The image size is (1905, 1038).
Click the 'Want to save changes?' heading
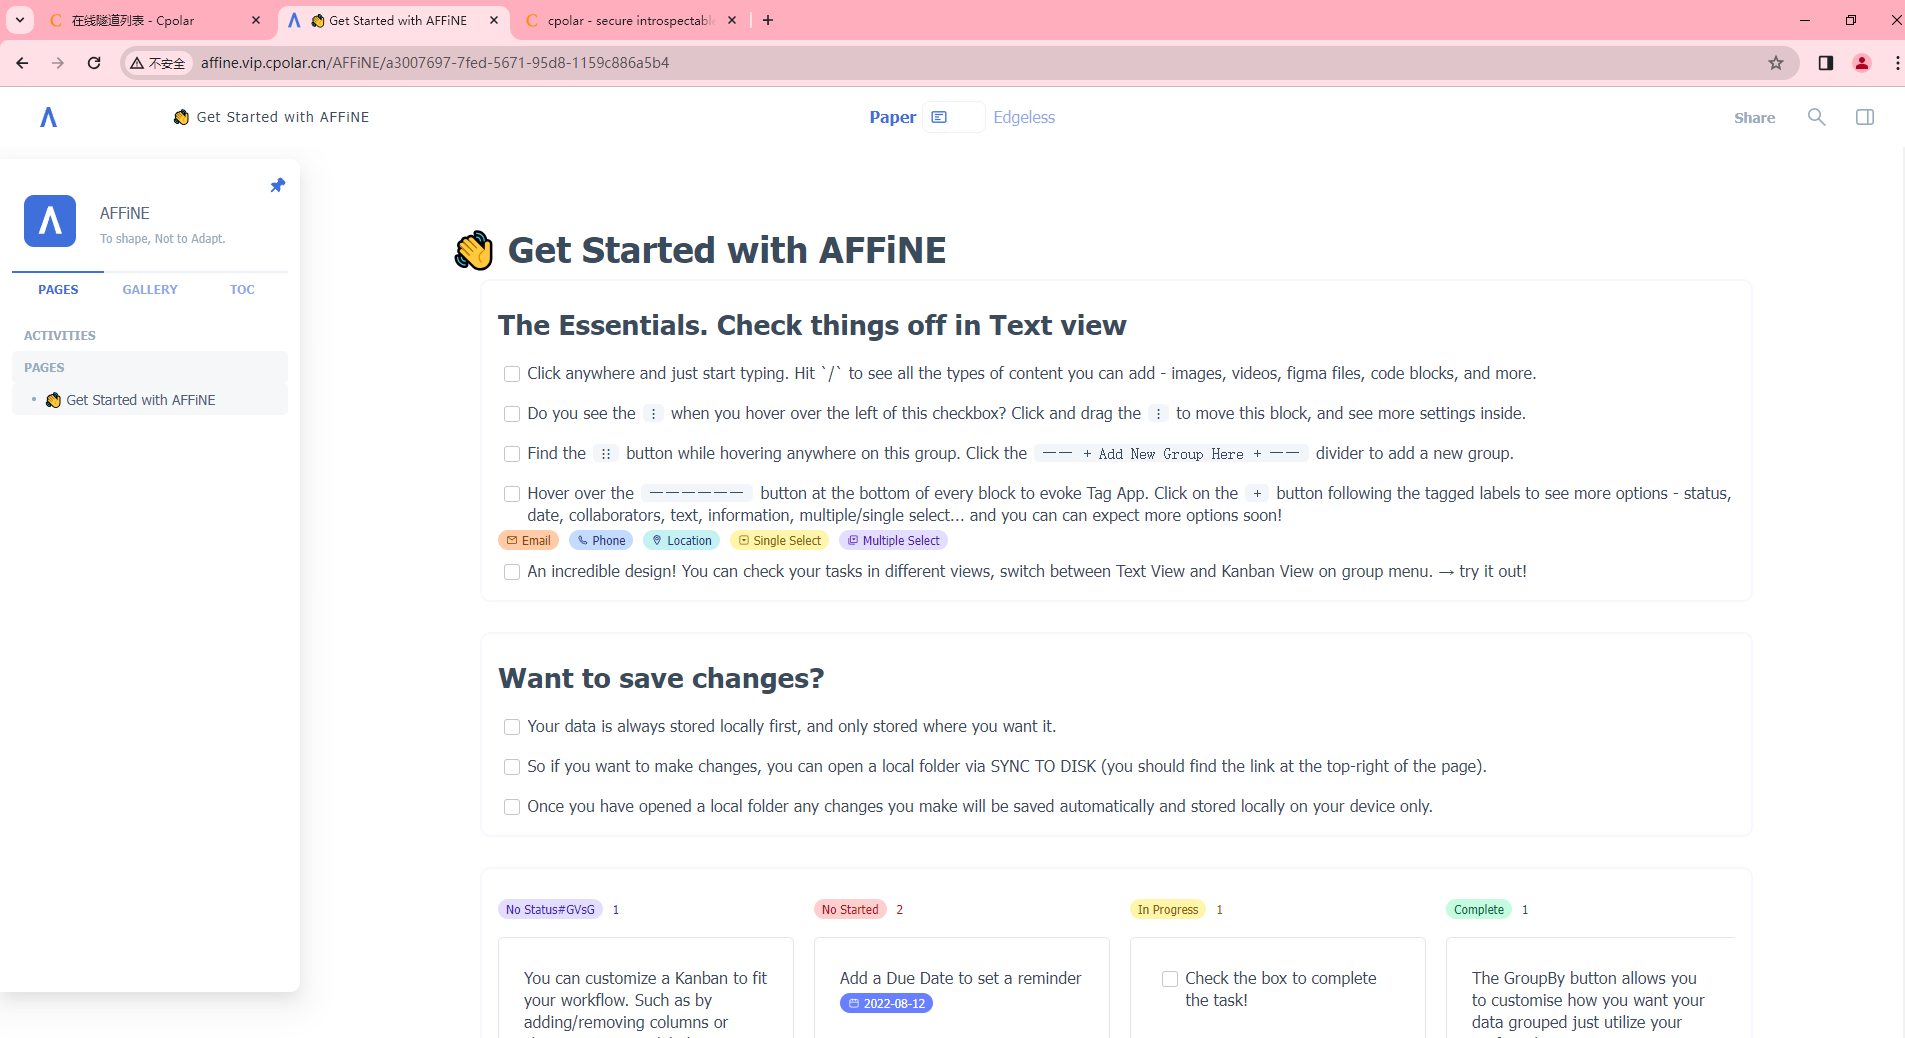(x=661, y=678)
